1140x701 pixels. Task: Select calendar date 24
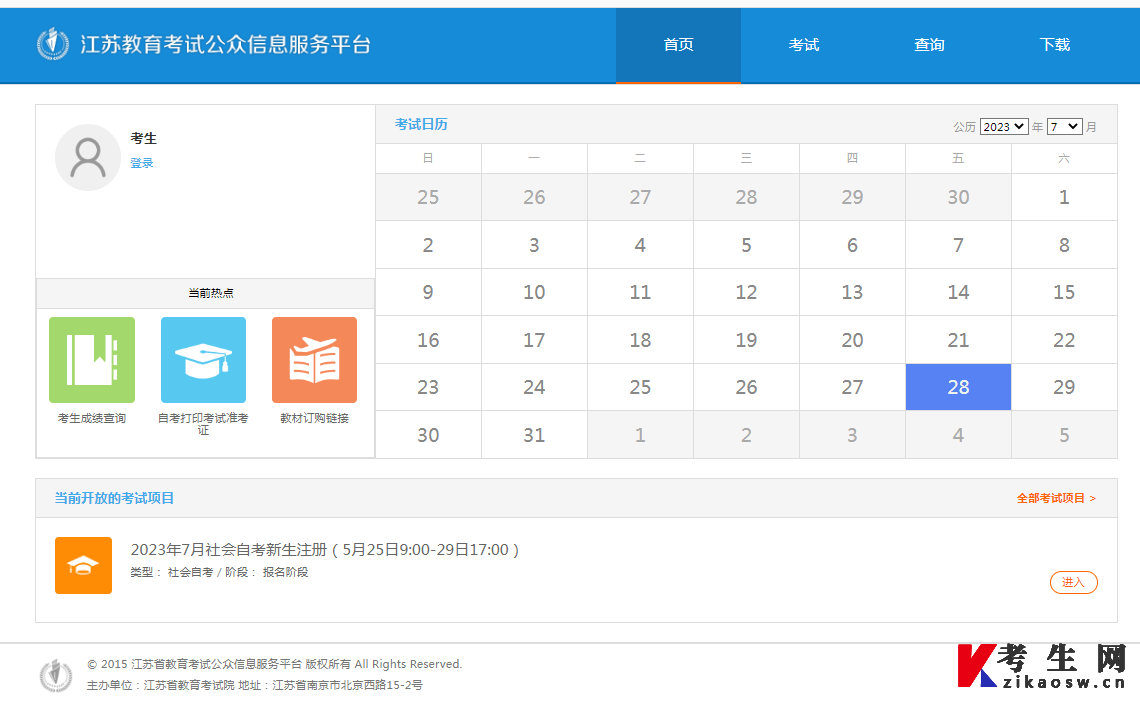point(534,387)
